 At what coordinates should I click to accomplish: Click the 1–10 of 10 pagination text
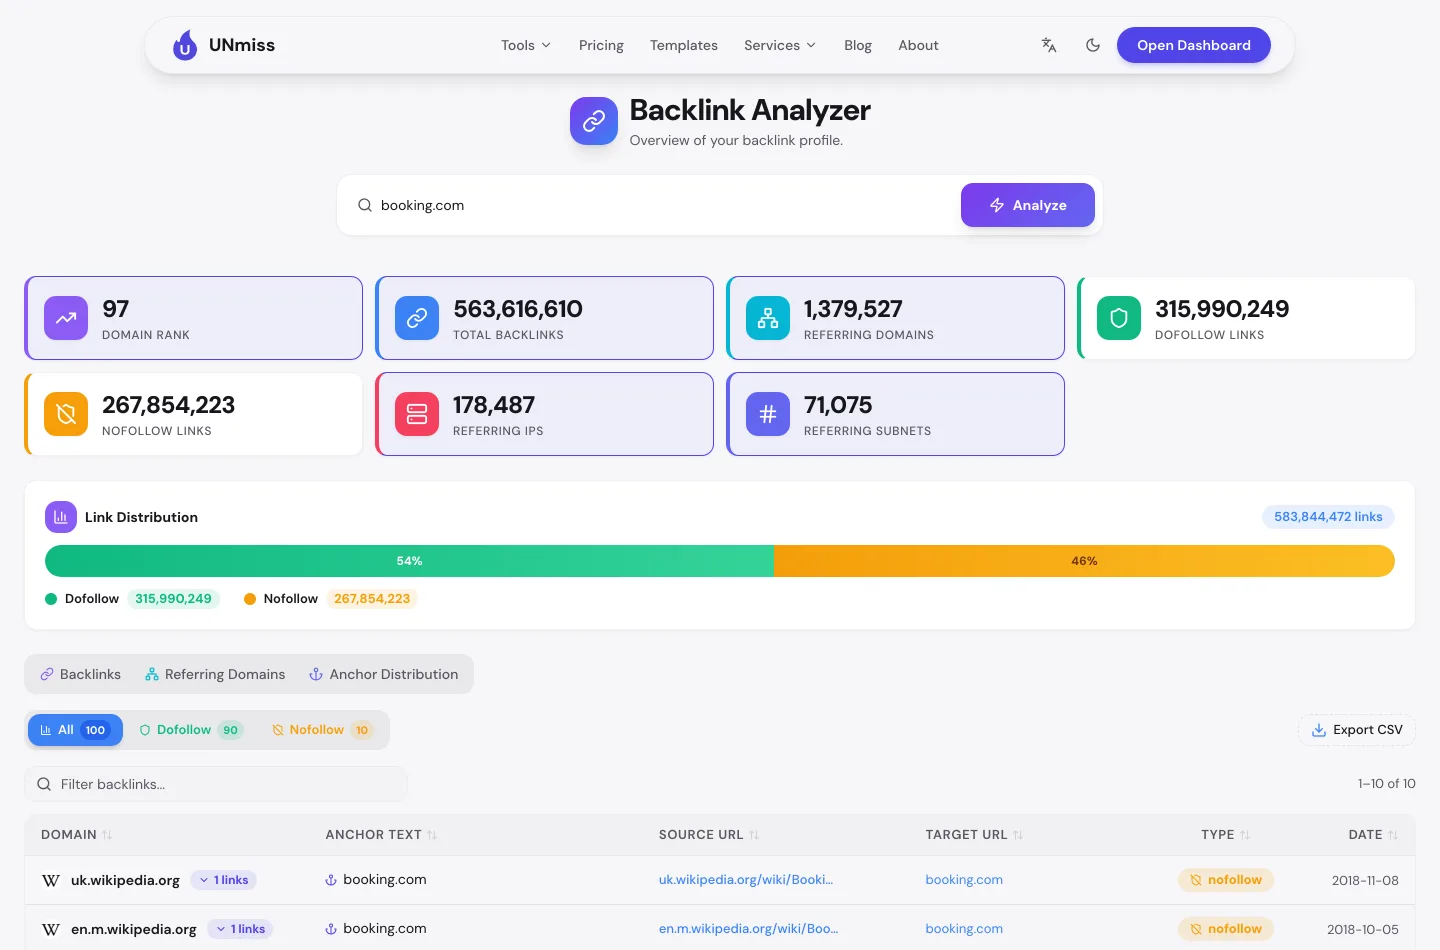[x=1387, y=784]
